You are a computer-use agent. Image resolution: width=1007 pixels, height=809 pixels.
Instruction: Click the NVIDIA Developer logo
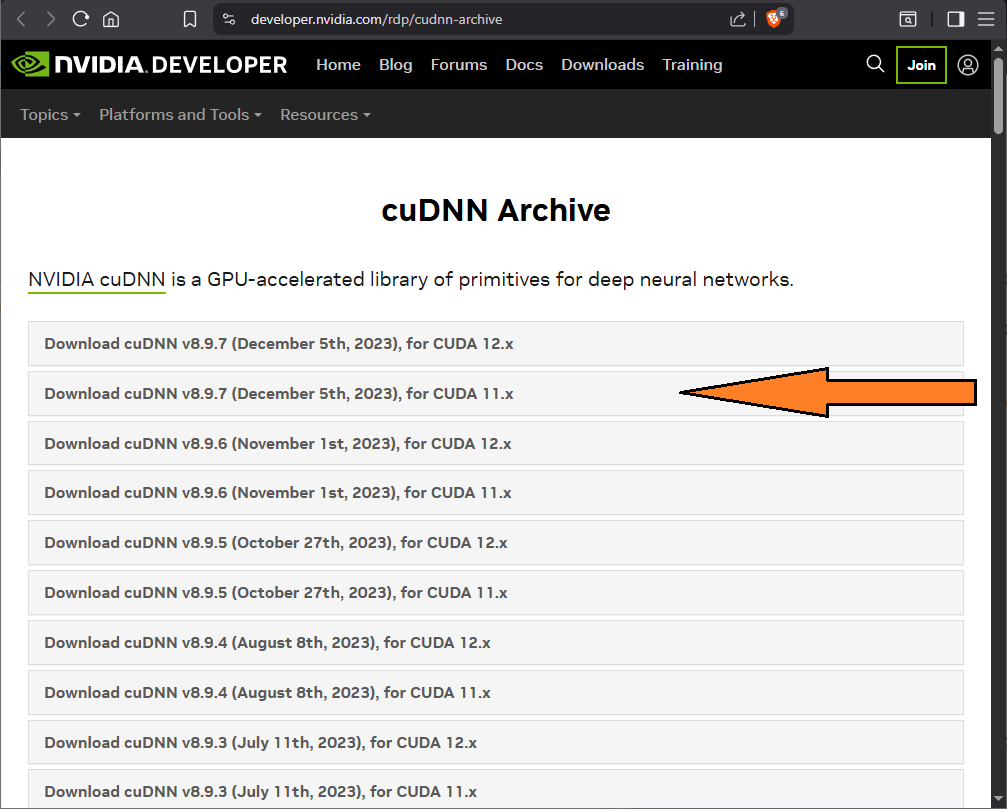[149, 64]
